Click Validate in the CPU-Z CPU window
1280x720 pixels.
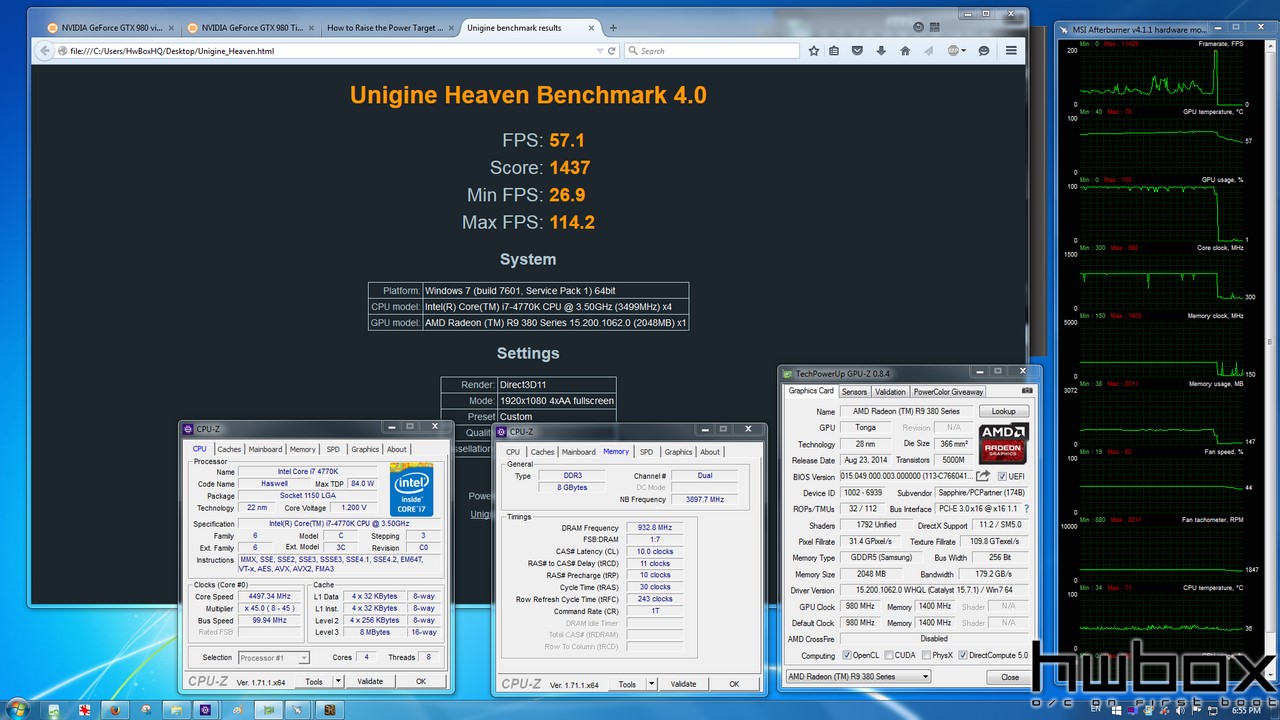370,681
